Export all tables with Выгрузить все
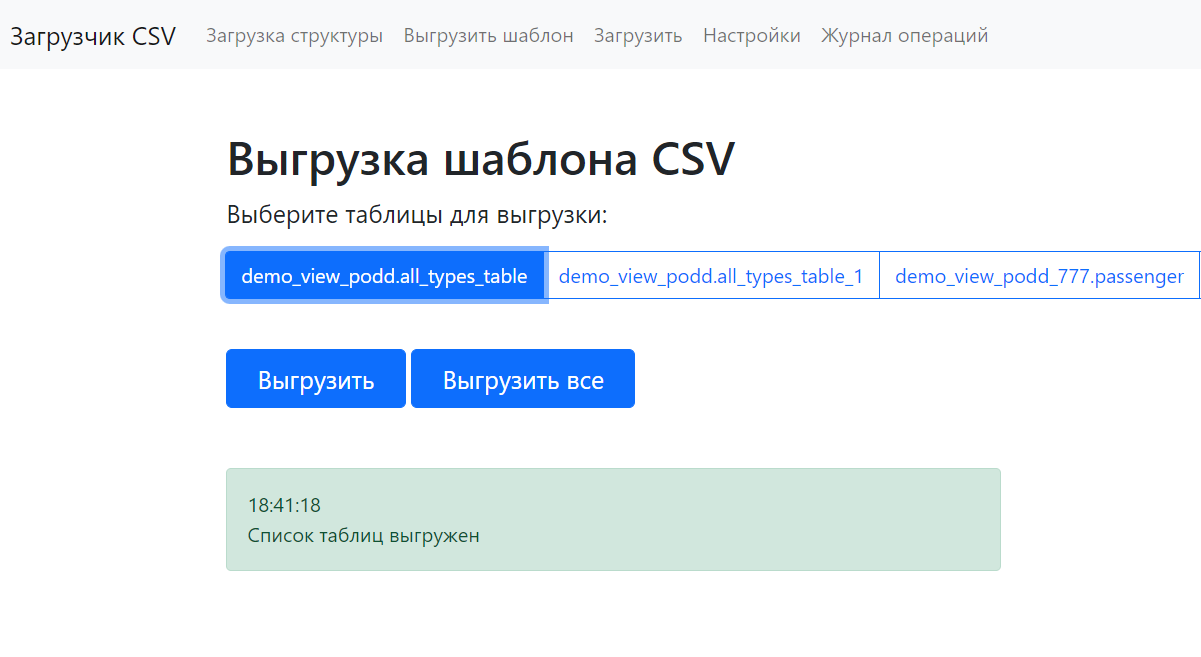Screen dimensions: 1201x657 (x=522, y=378)
